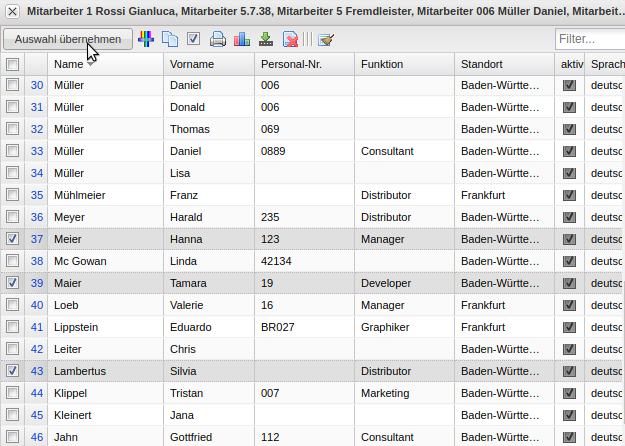This screenshot has height=446, width=625.
Task: Open the bar chart statistics icon
Action: pos(242,39)
